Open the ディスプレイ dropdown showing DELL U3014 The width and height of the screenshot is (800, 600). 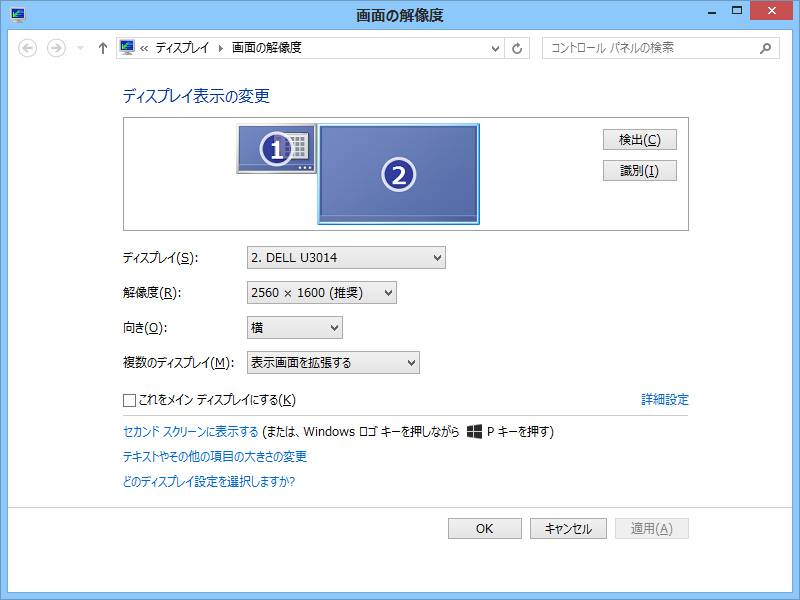345,258
